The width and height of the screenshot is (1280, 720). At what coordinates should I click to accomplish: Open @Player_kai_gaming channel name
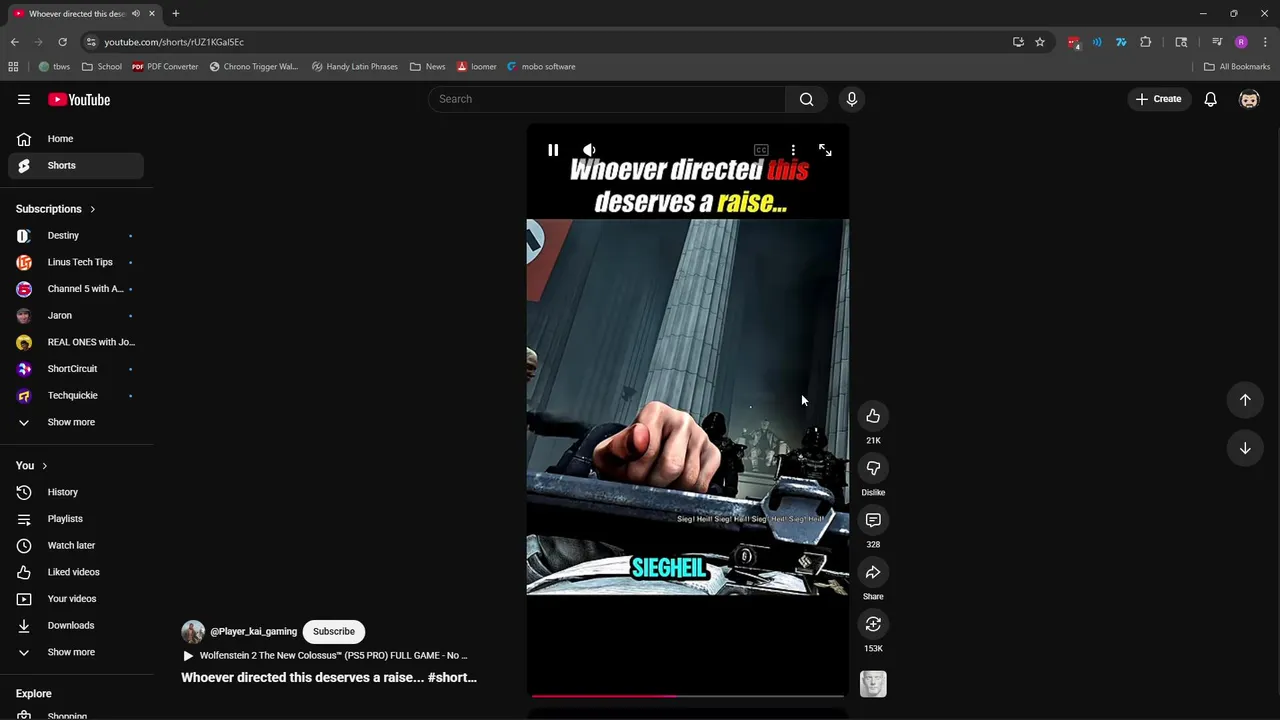click(253, 632)
